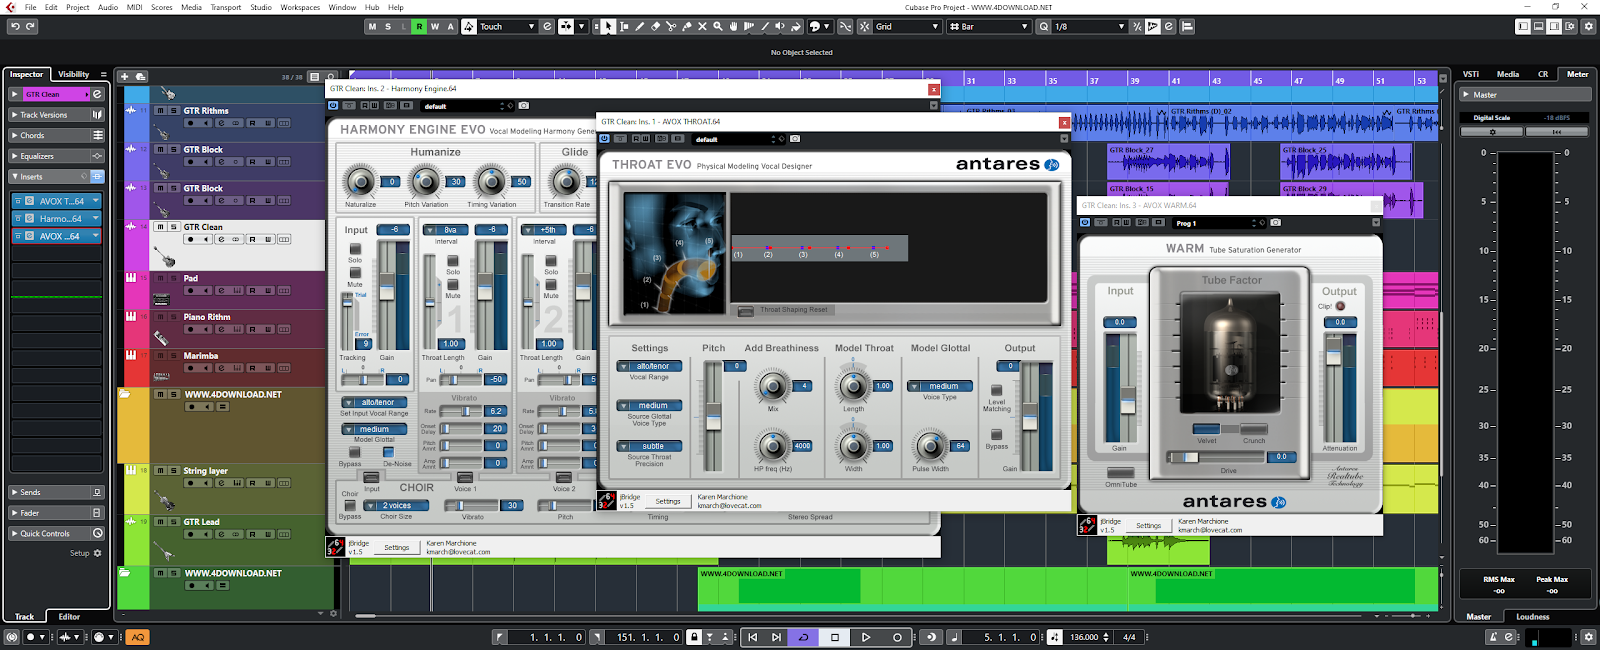
Task: Toggle OmniTube button in WARM plugin
Action: [x=1121, y=473]
